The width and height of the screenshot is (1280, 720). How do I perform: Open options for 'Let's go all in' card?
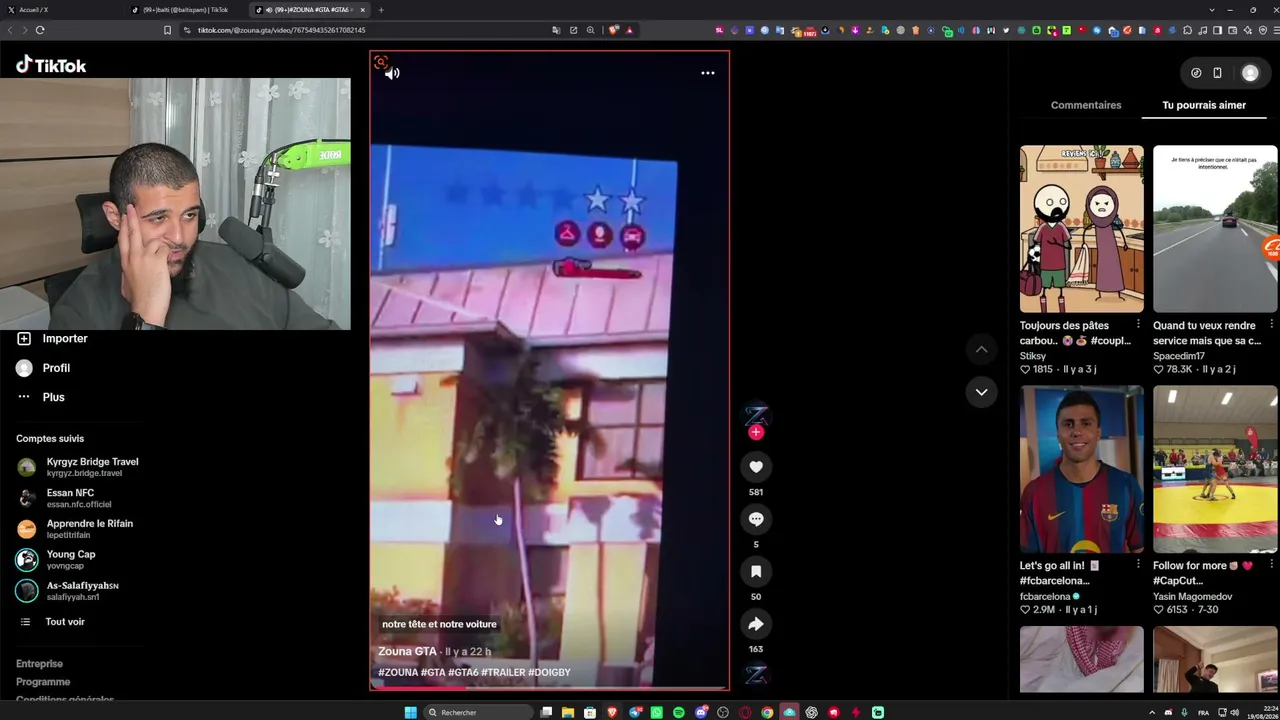tap(1138, 565)
